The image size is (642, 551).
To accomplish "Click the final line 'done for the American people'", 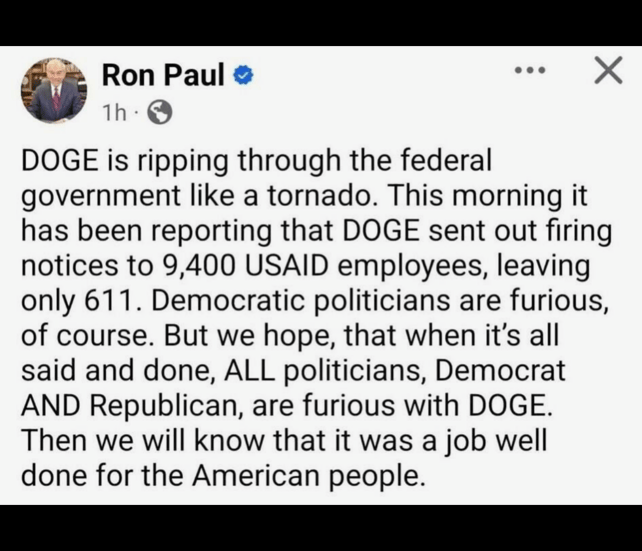I will pyautogui.click(x=224, y=476).
